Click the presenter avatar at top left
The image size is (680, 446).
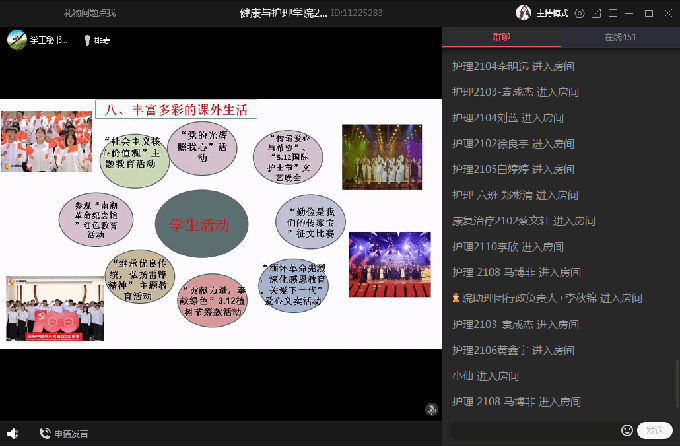coord(17,40)
